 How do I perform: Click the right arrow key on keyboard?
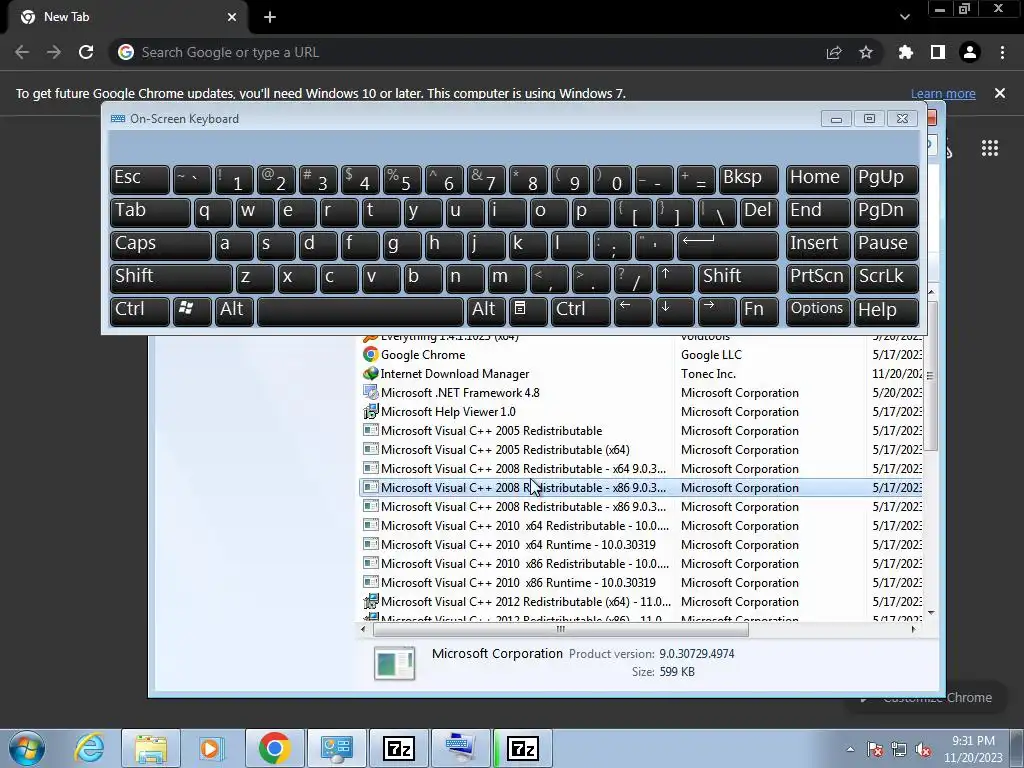[716, 311]
